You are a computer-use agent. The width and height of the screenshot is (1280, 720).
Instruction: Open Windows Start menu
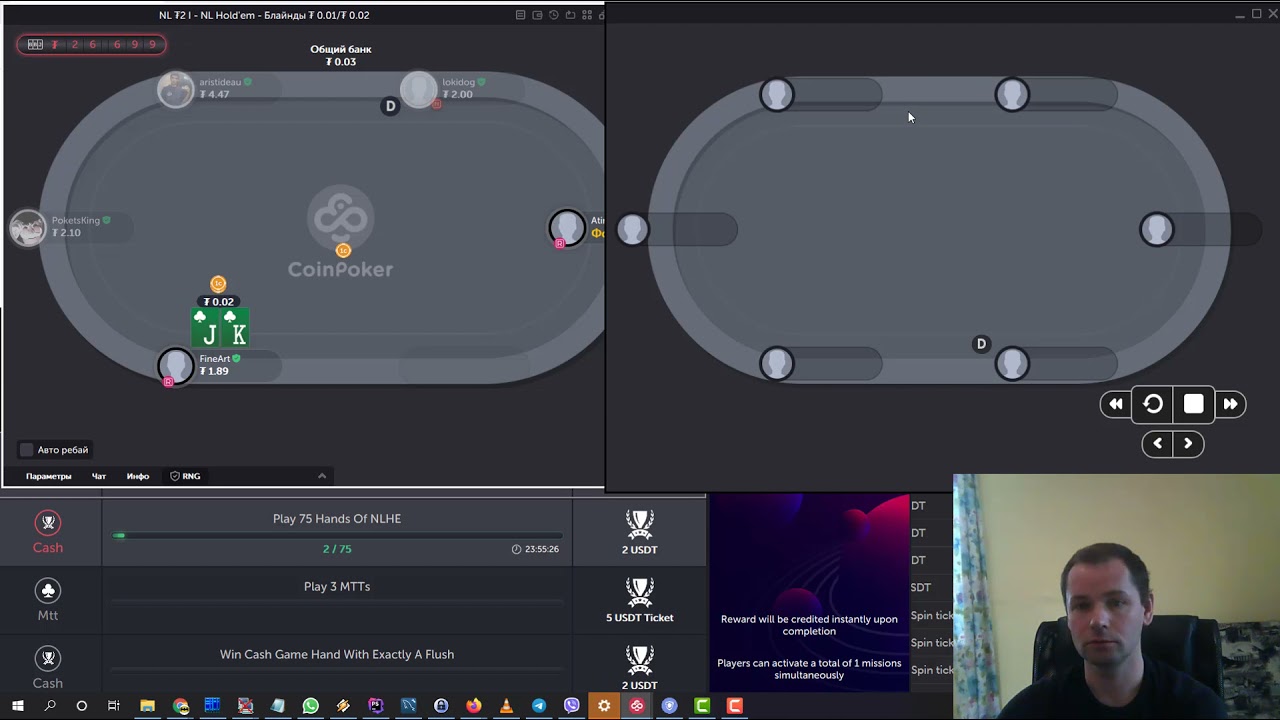point(17,706)
